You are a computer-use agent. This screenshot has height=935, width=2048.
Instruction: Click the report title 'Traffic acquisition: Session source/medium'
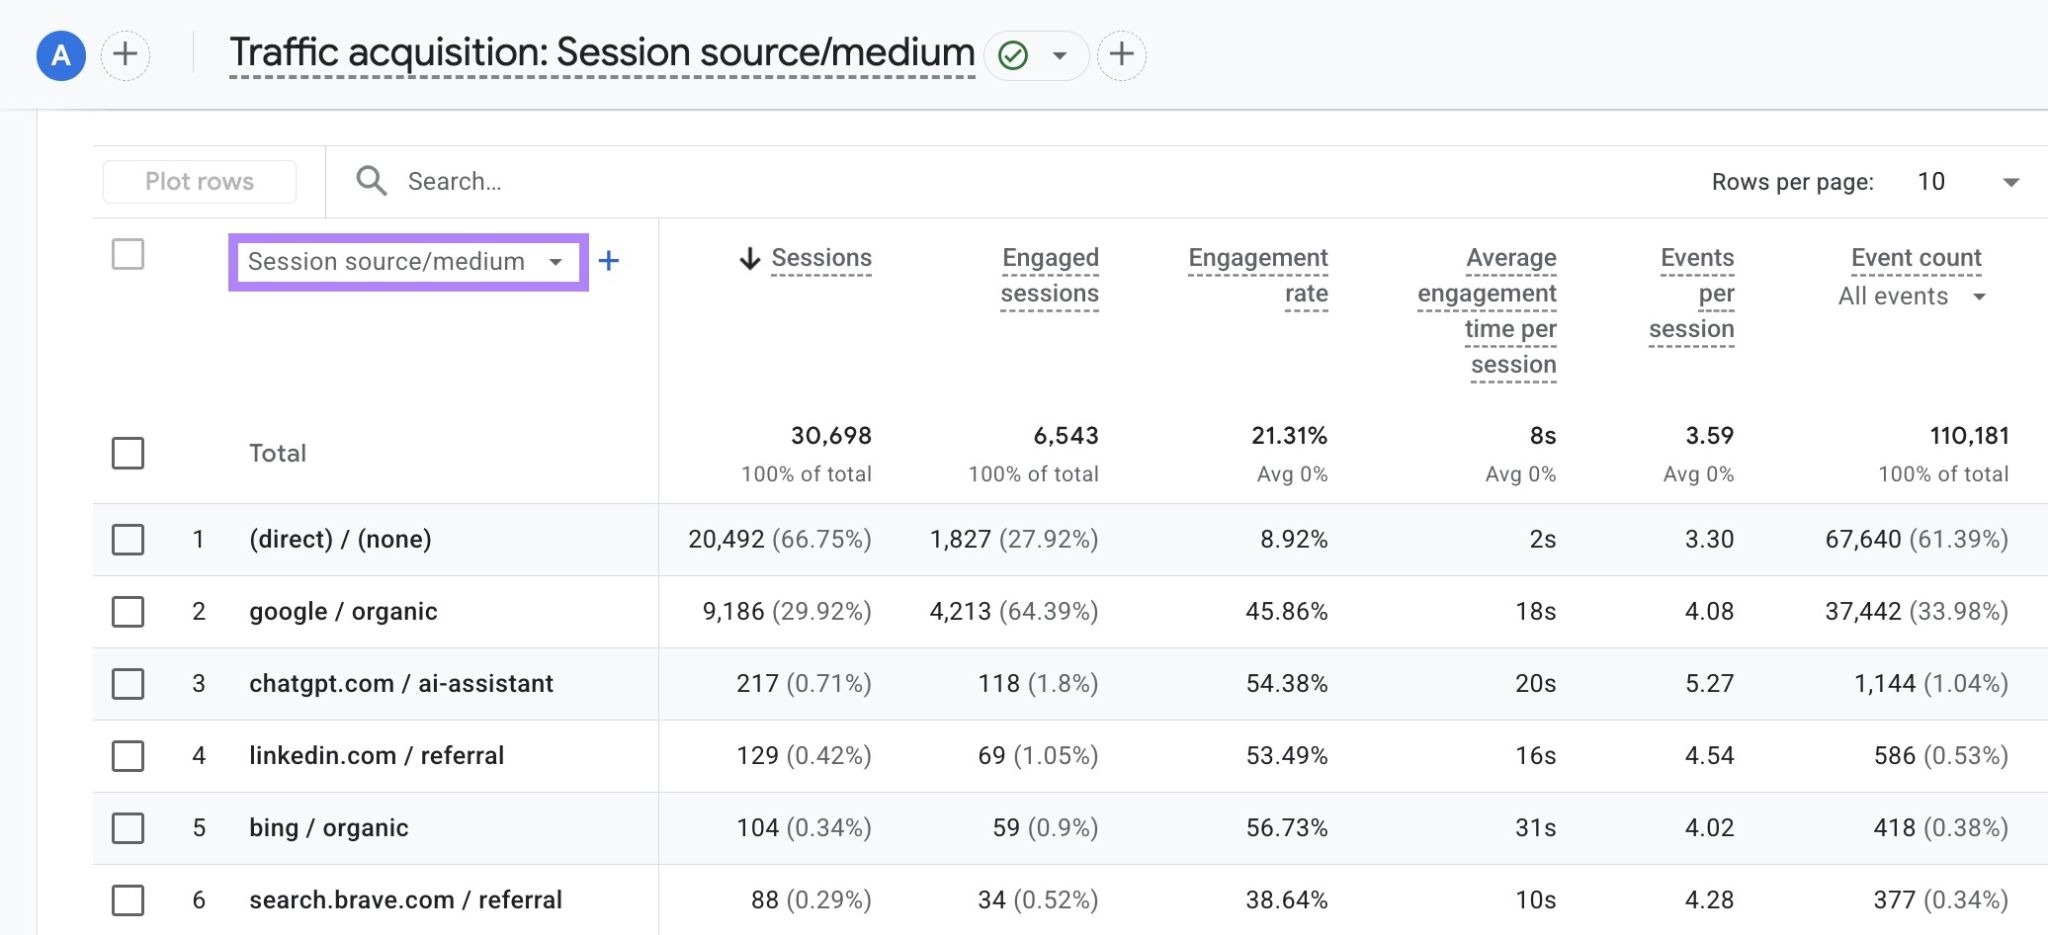pyautogui.click(x=602, y=53)
